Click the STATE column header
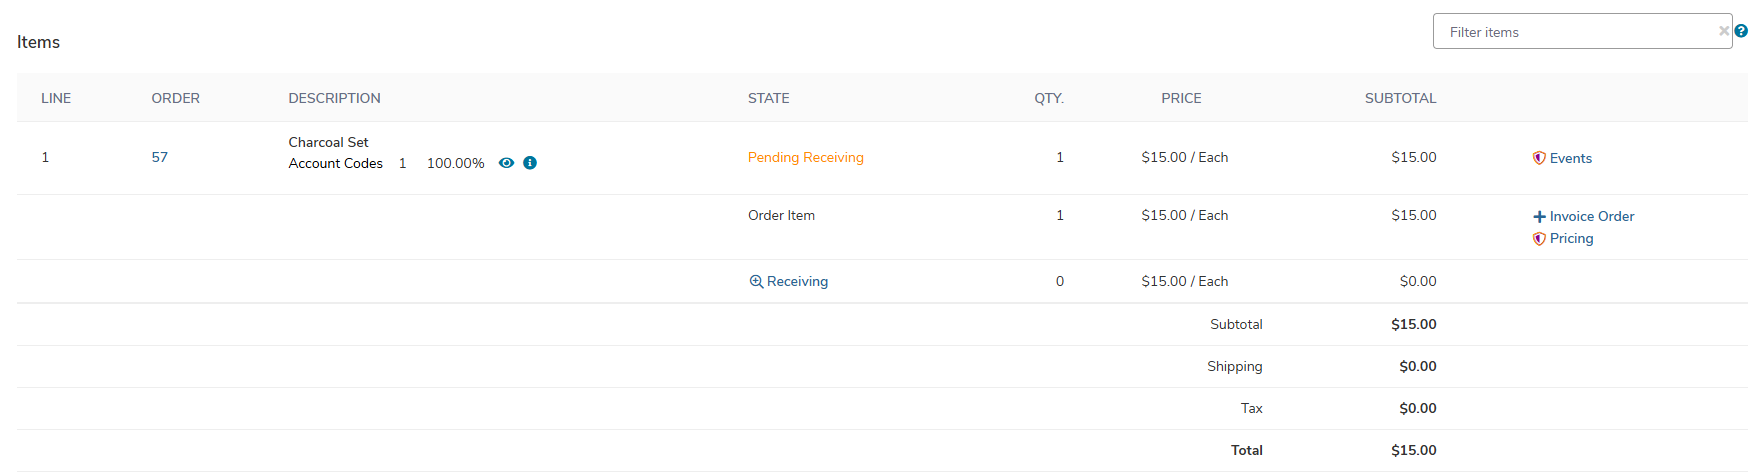This screenshot has height=472, width=1764. [769, 98]
